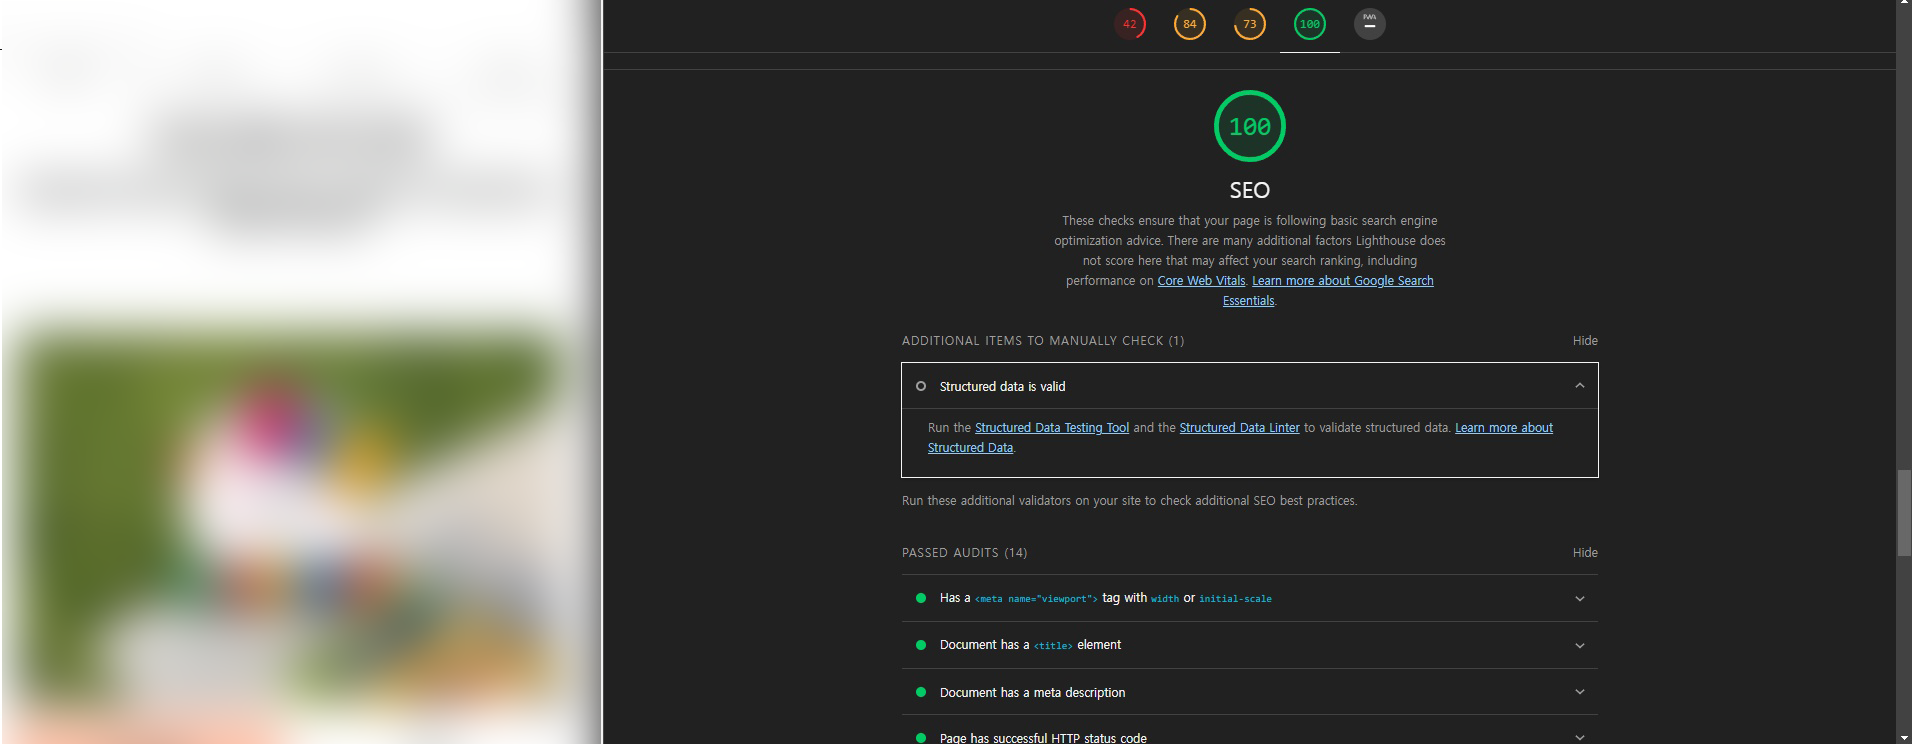Click the red 42 performance score gauge
Screen dimensions: 1912x744
point(1129,24)
